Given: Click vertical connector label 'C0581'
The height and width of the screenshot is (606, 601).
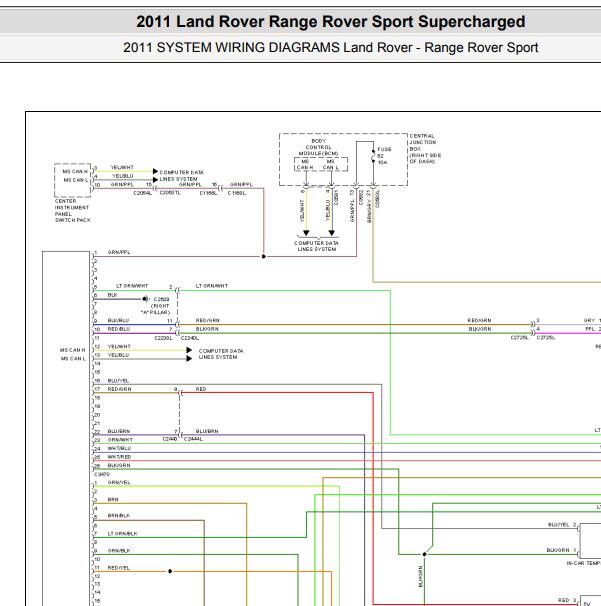Looking at the screenshot, I should (336, 197).
